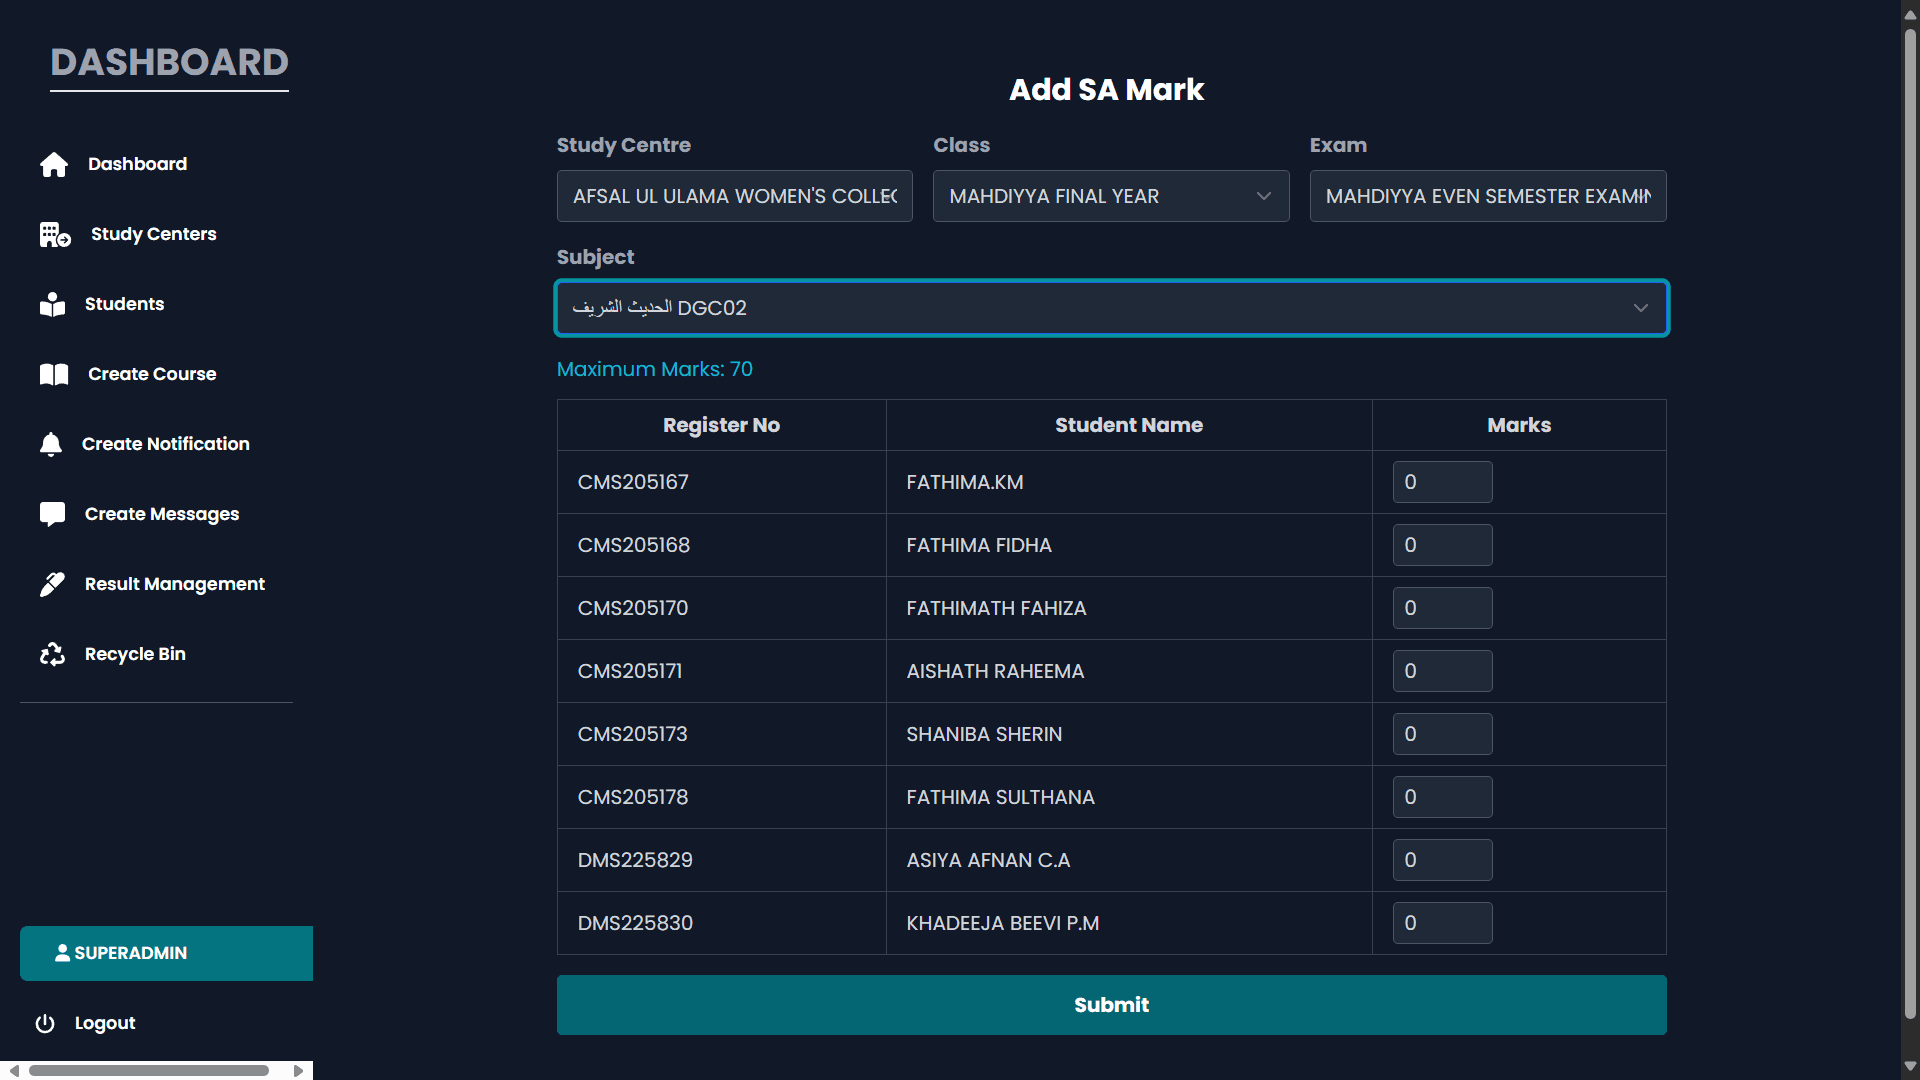Click the Recycle Bin recycle icon

[52, 654]
